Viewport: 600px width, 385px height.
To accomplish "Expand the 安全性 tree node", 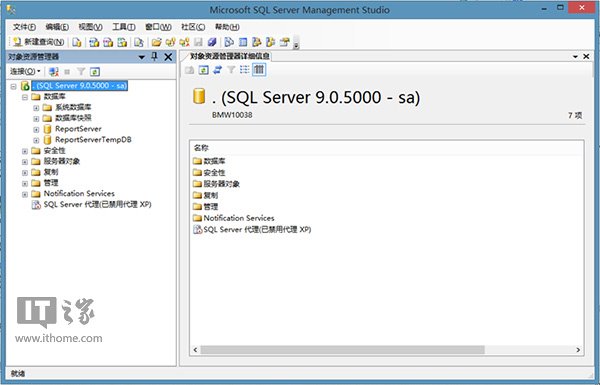I will (x=25, y=151).
